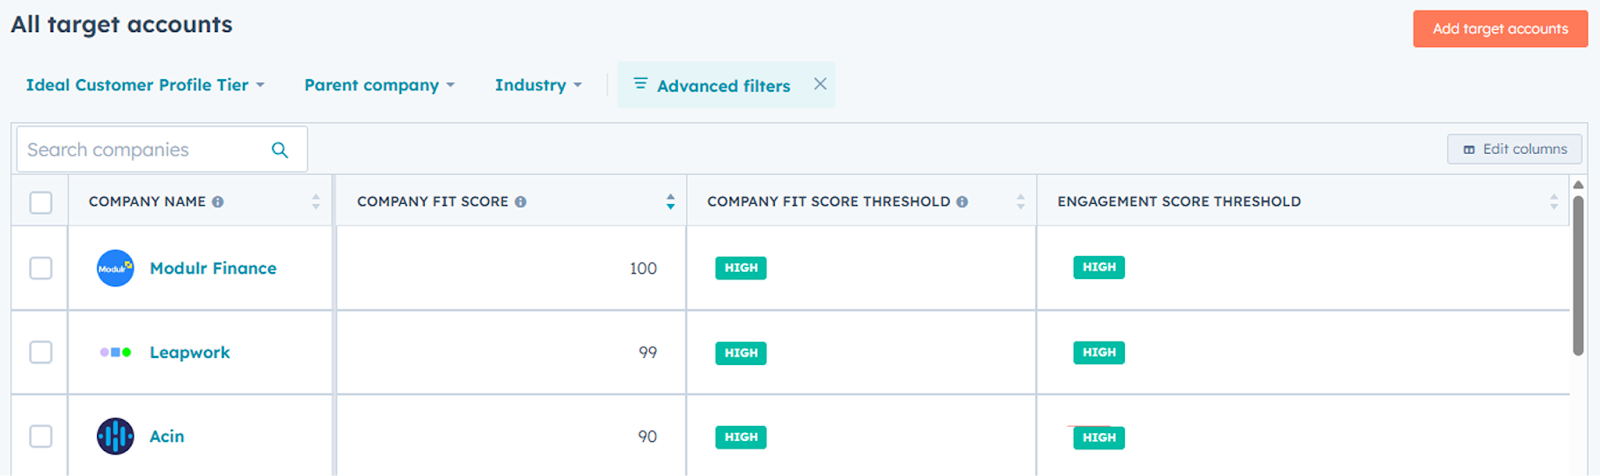Click Company Fit Score Threshold info icon

click(962, 202)
